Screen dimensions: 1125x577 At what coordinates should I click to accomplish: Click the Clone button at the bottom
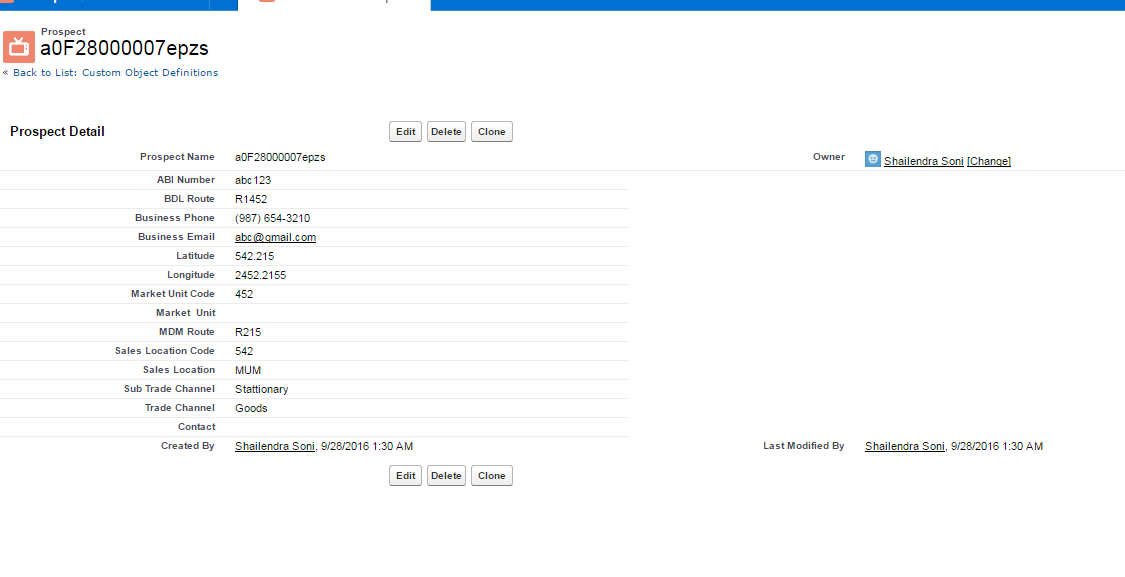491,475
